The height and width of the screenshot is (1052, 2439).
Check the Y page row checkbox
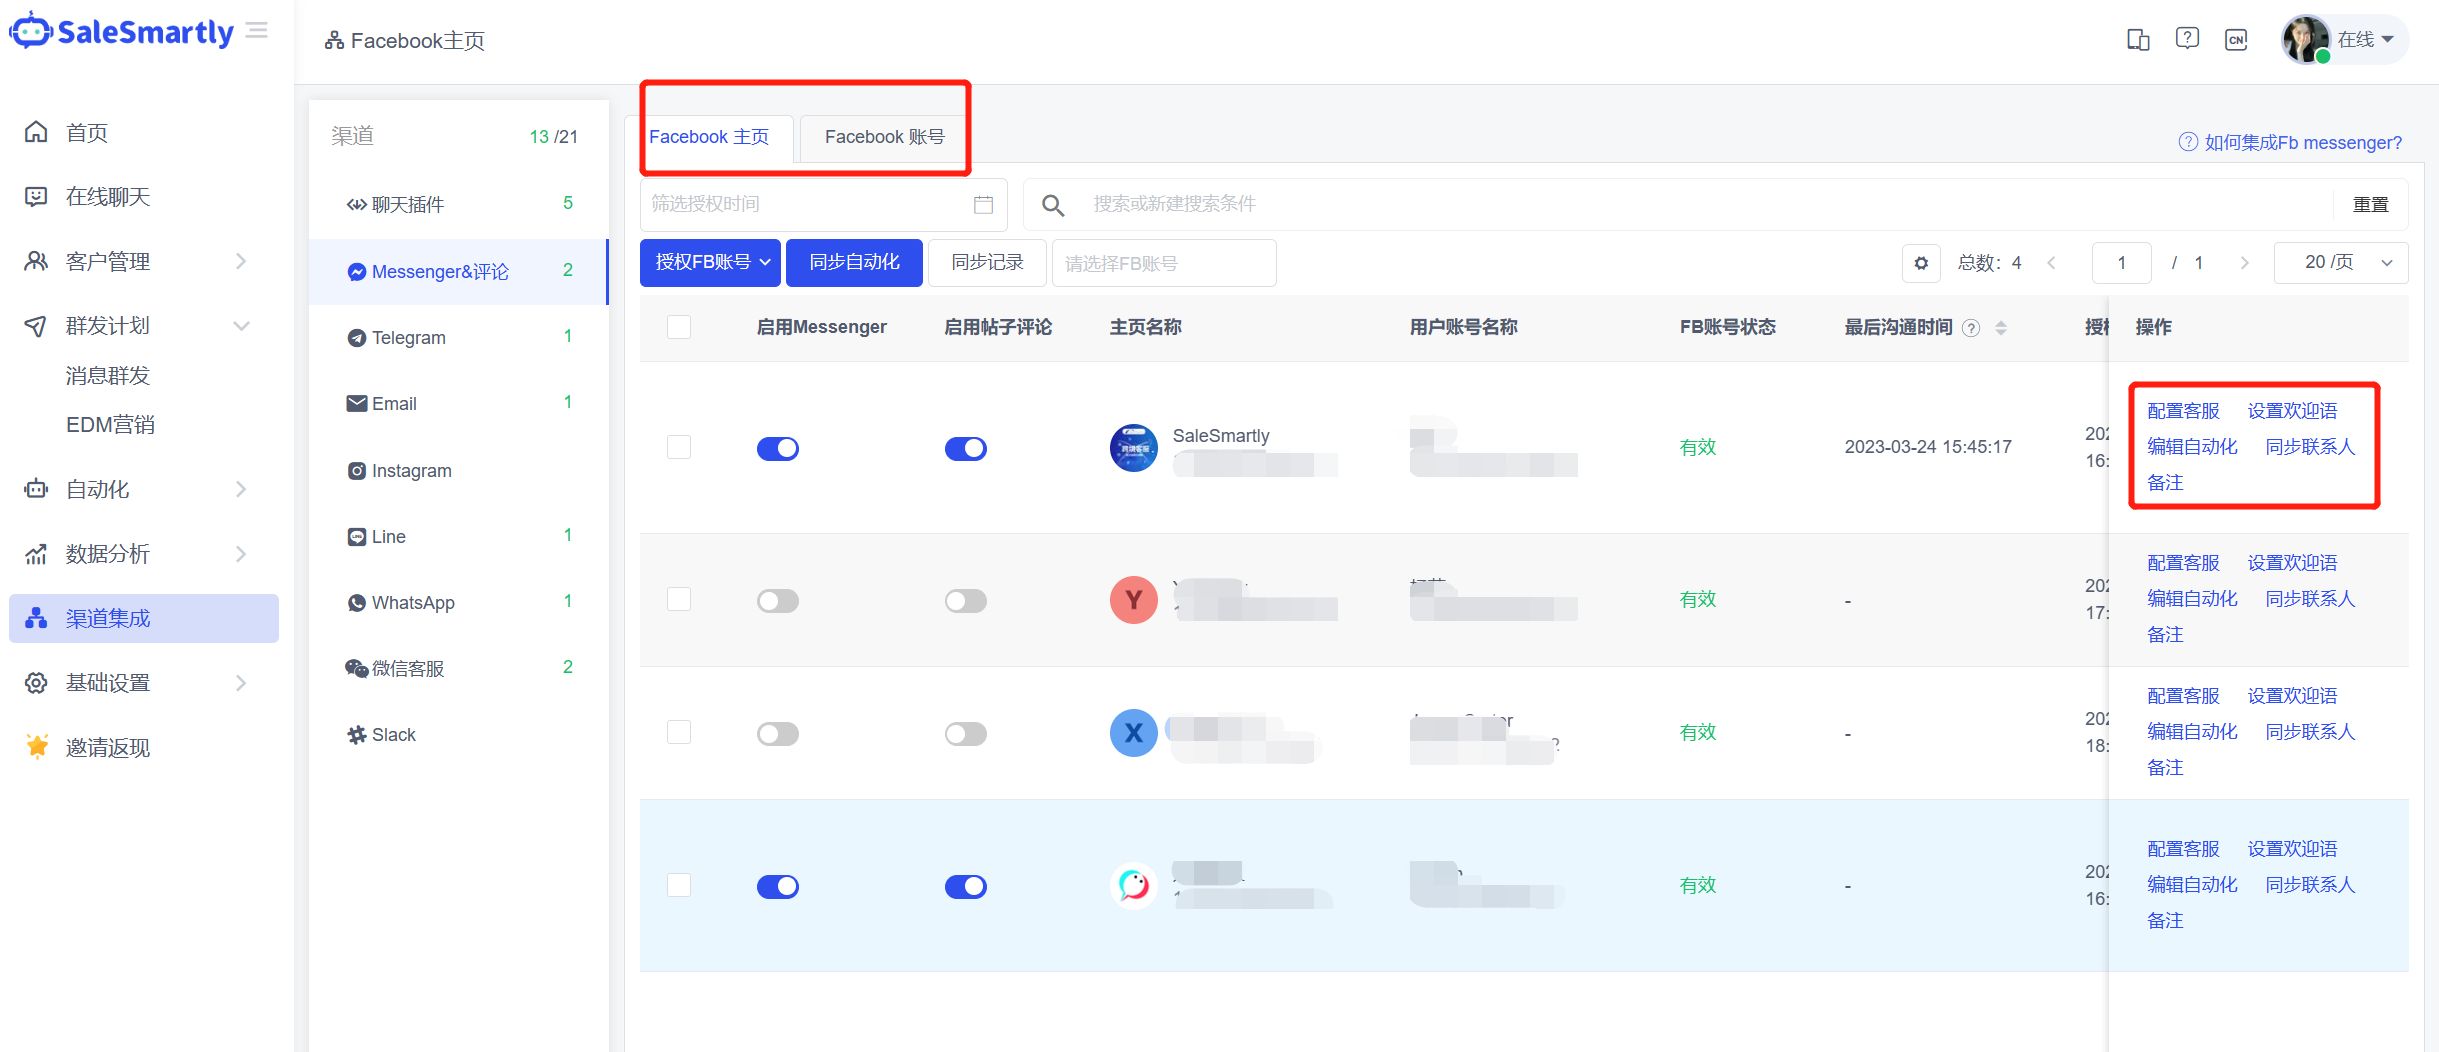click(679, 599)
